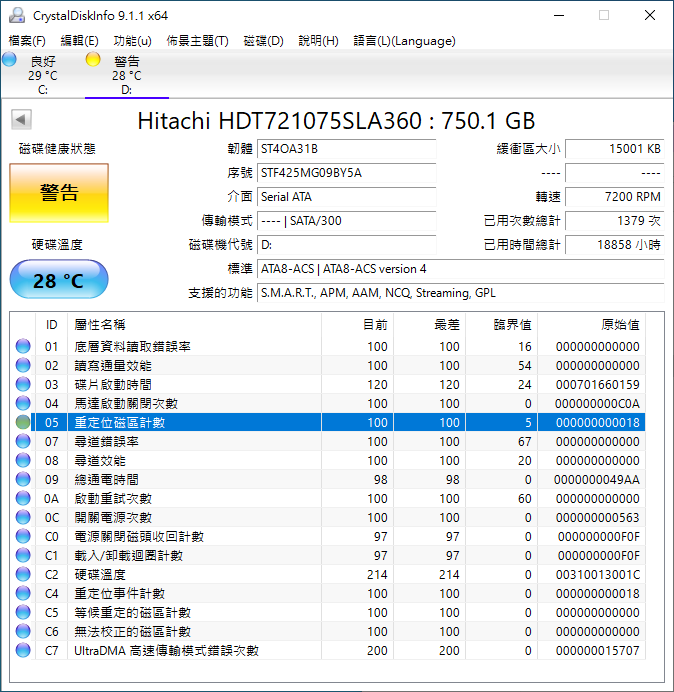The height and width of the screenshot is (692, 674).
Task: Click the interface field Serial ATA
Action: coord(347,196)
